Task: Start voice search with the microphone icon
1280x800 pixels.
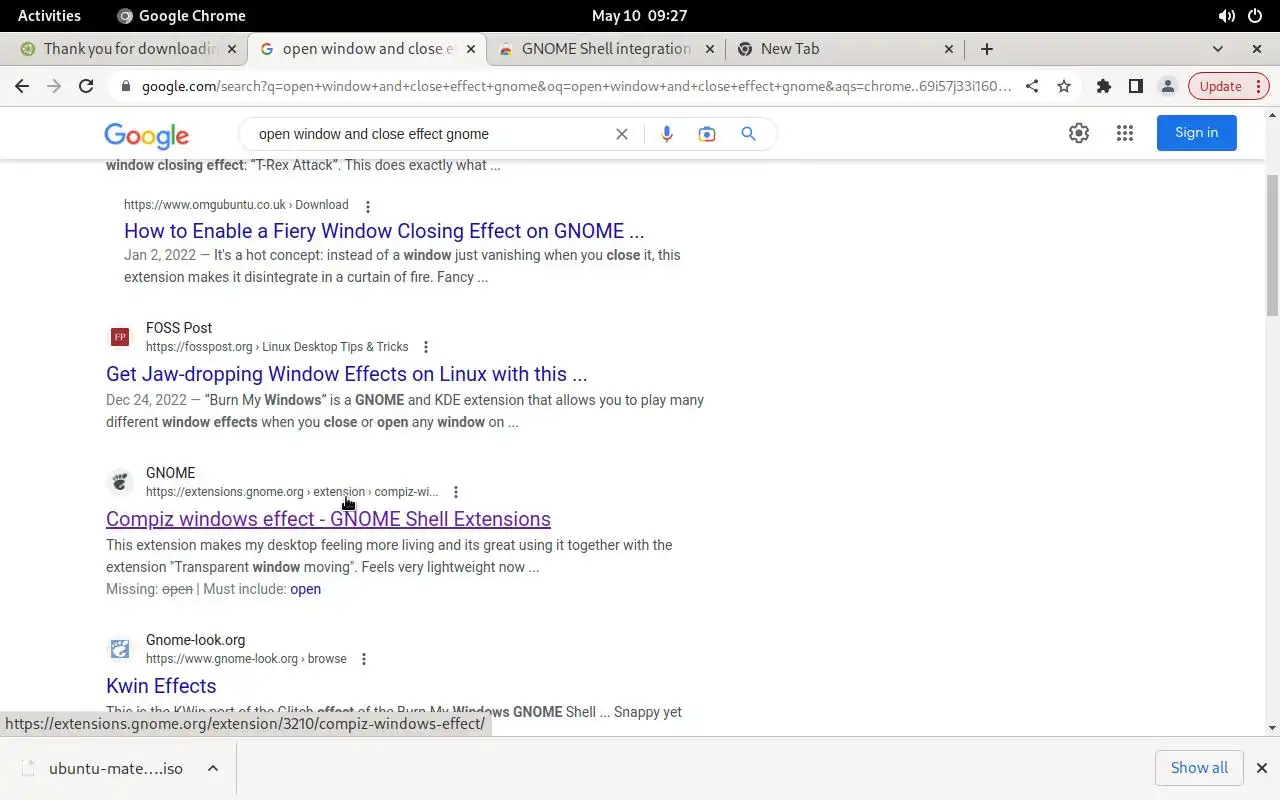Action: (667, 134)
